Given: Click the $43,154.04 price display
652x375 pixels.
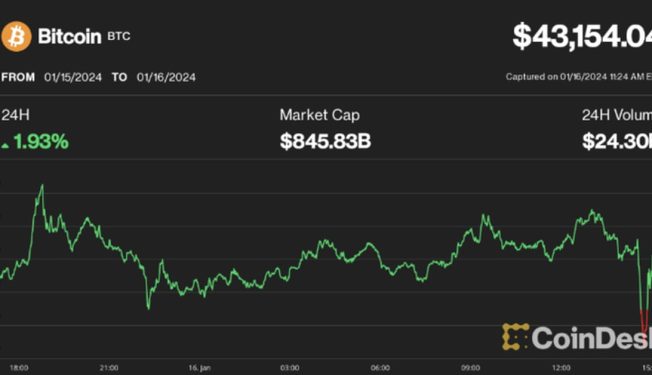Looking at the screenshot, I should 582,36.
